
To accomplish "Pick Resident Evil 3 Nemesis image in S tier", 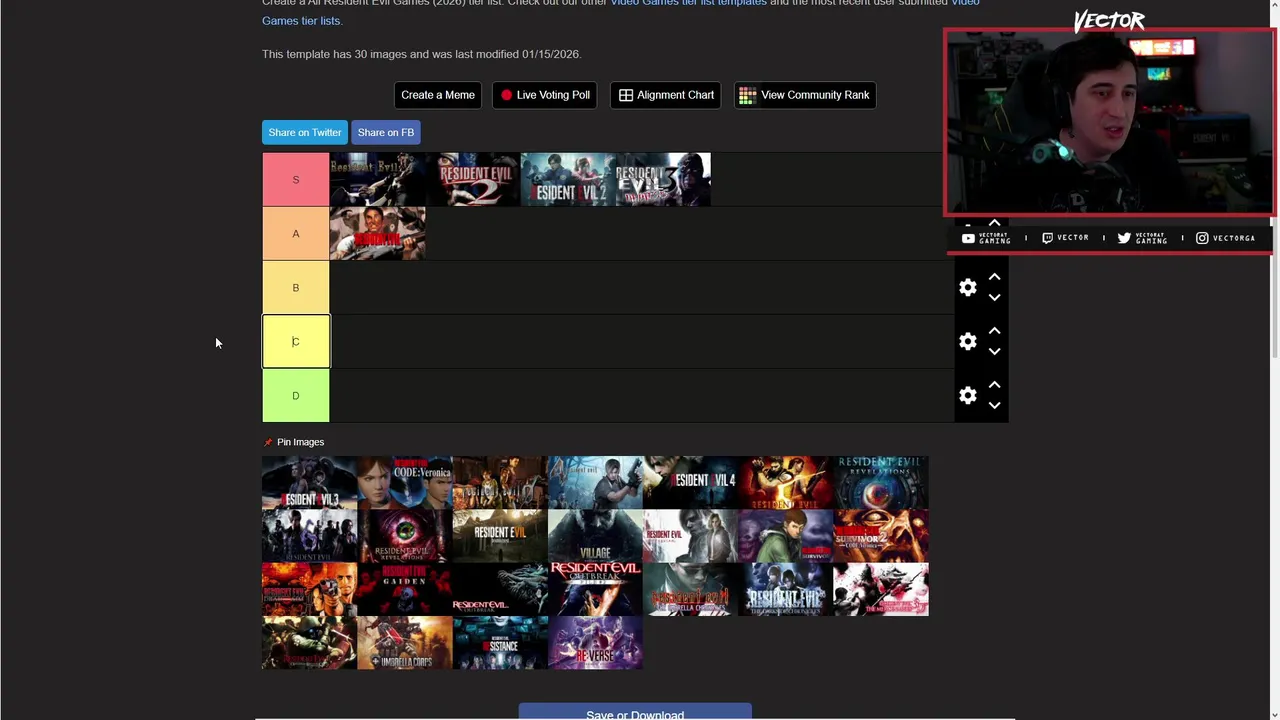I will coord(663,180).
